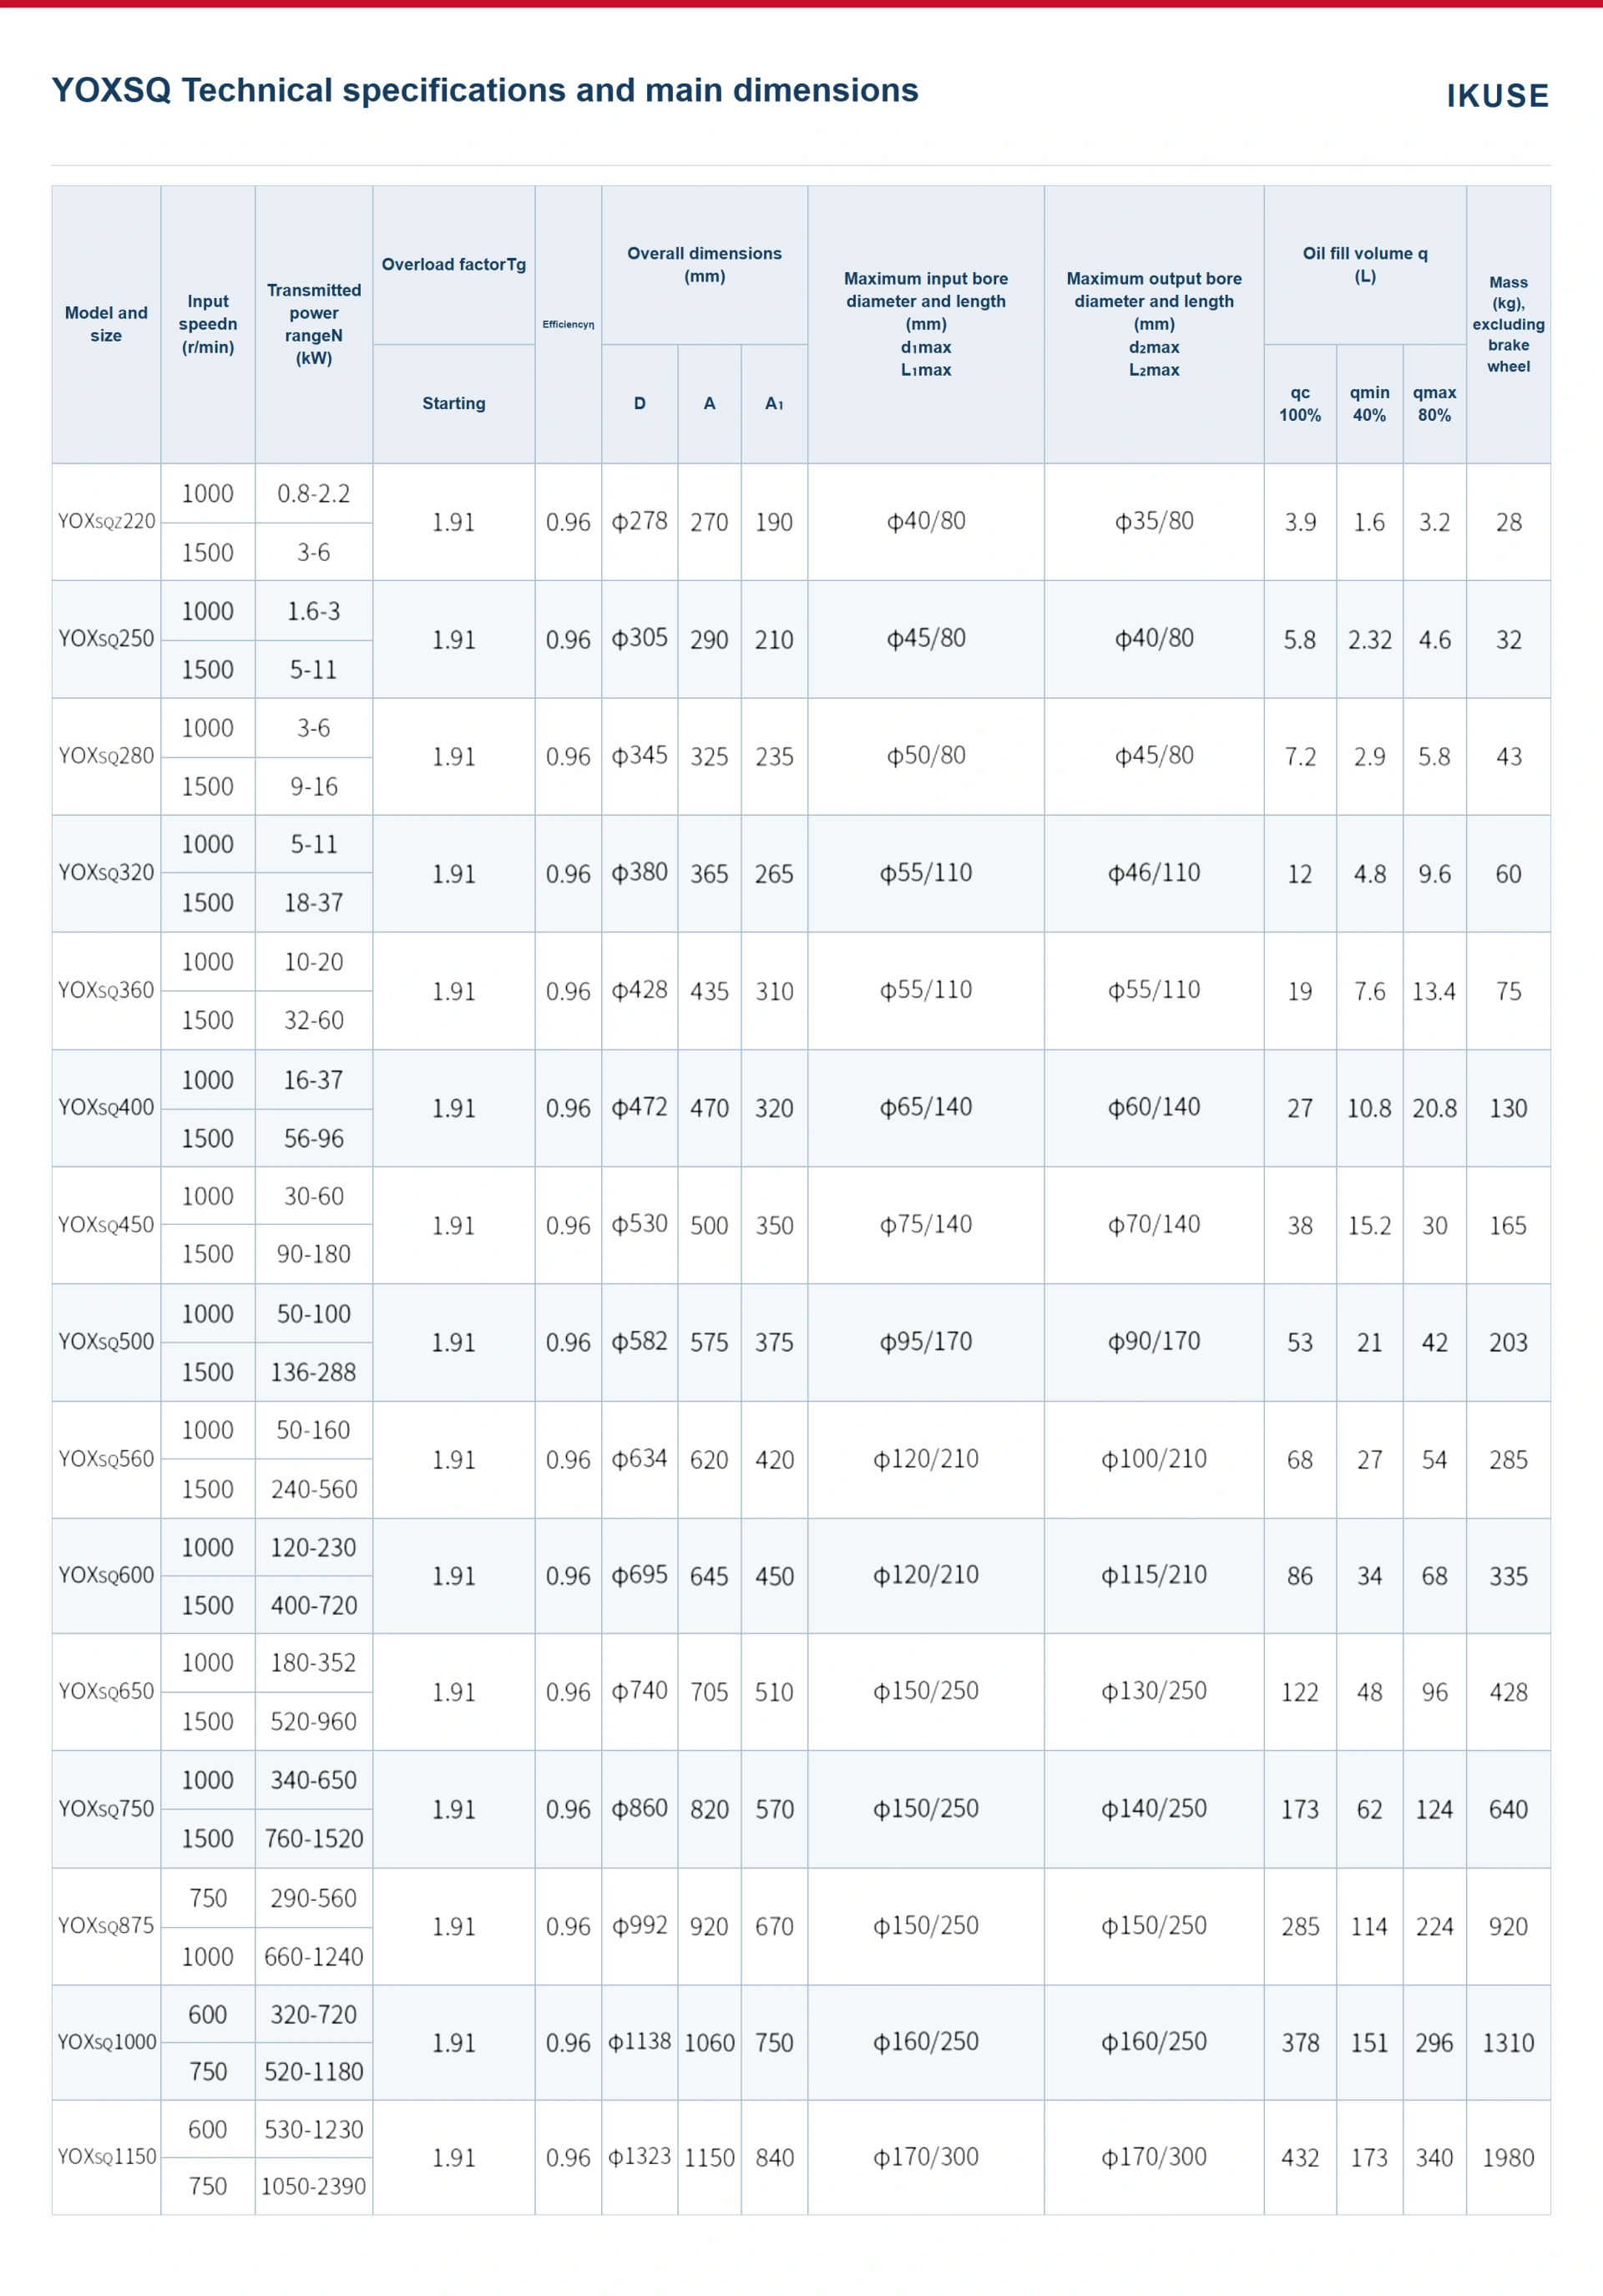Select the Maximum input bore diameter header
This screenshot has height=2296, width=1603.
click(926, 324)
